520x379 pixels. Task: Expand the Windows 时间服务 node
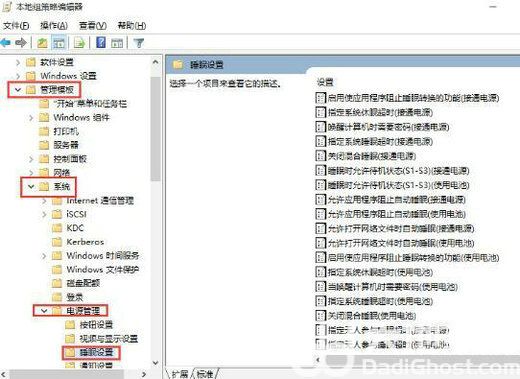click(x=44, y=256)
